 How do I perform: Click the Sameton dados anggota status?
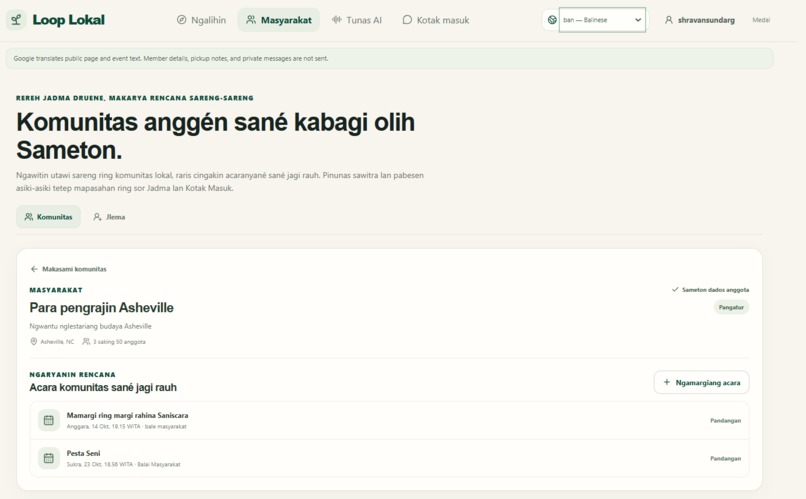pyautogui.click(x=710, y=290)
